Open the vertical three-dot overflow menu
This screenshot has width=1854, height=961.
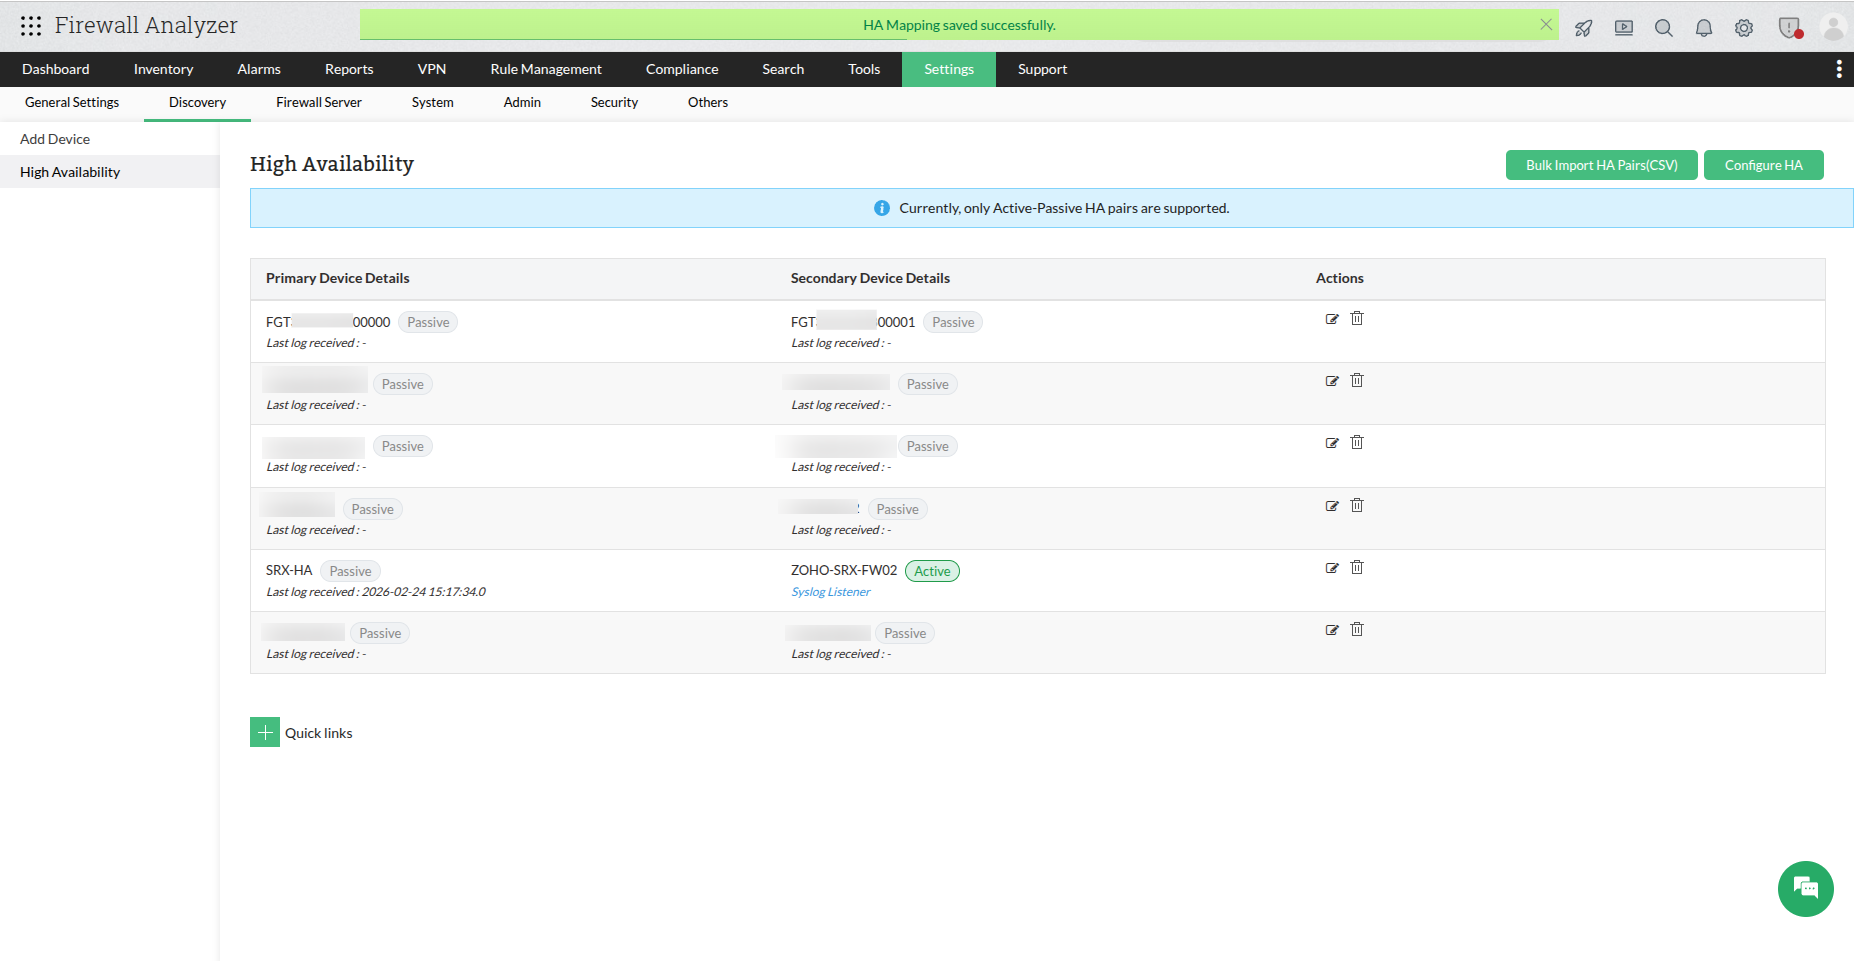[1838, 68]
